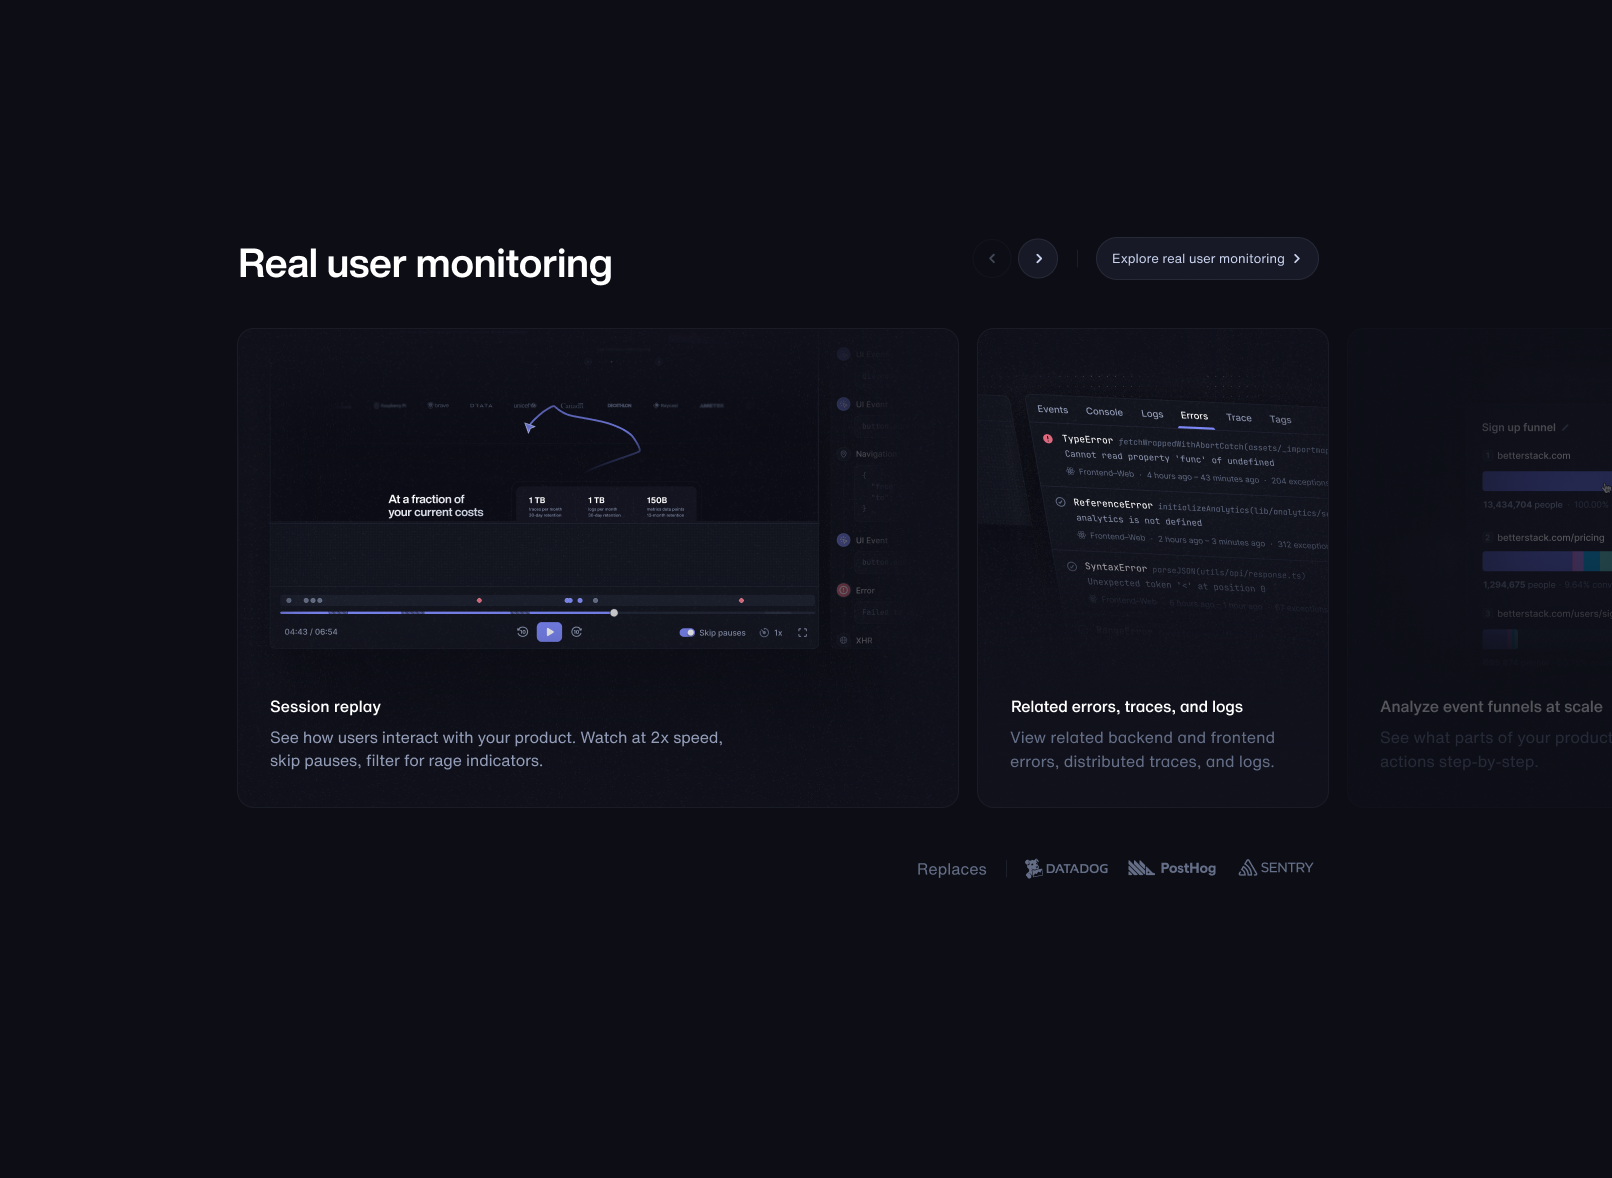Click the Error event icon in the timeline list
Screen dimensions: 1612x1178
pos(843,590)
